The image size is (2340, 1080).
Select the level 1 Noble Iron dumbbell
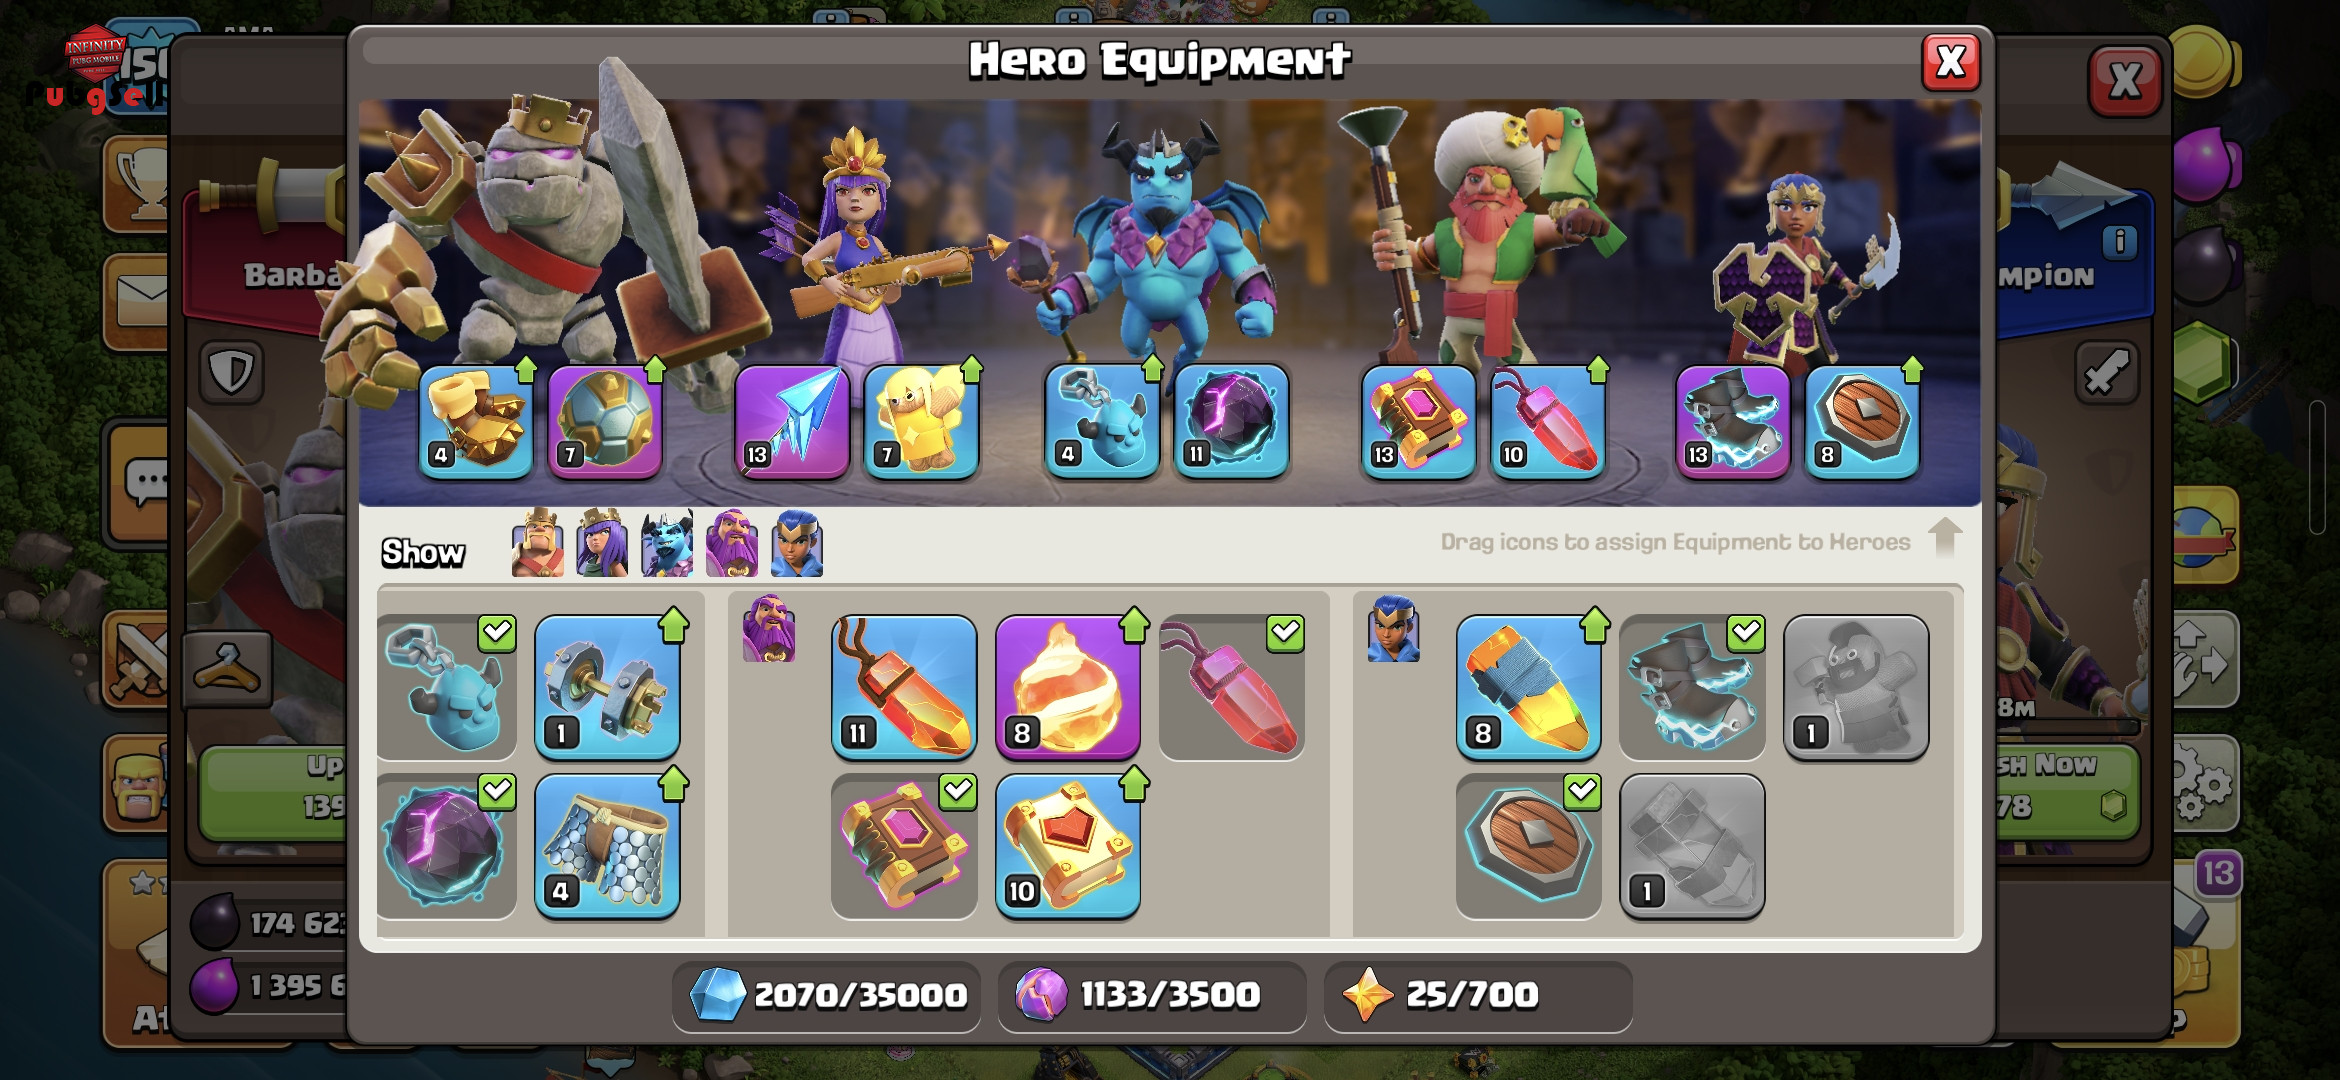pyautogui.click(x=607, y=687)
